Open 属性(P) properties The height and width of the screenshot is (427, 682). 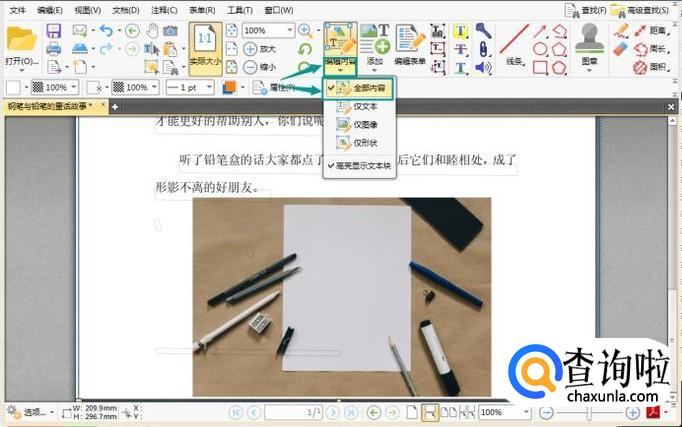pyautogui.click(x=274, y=87)
